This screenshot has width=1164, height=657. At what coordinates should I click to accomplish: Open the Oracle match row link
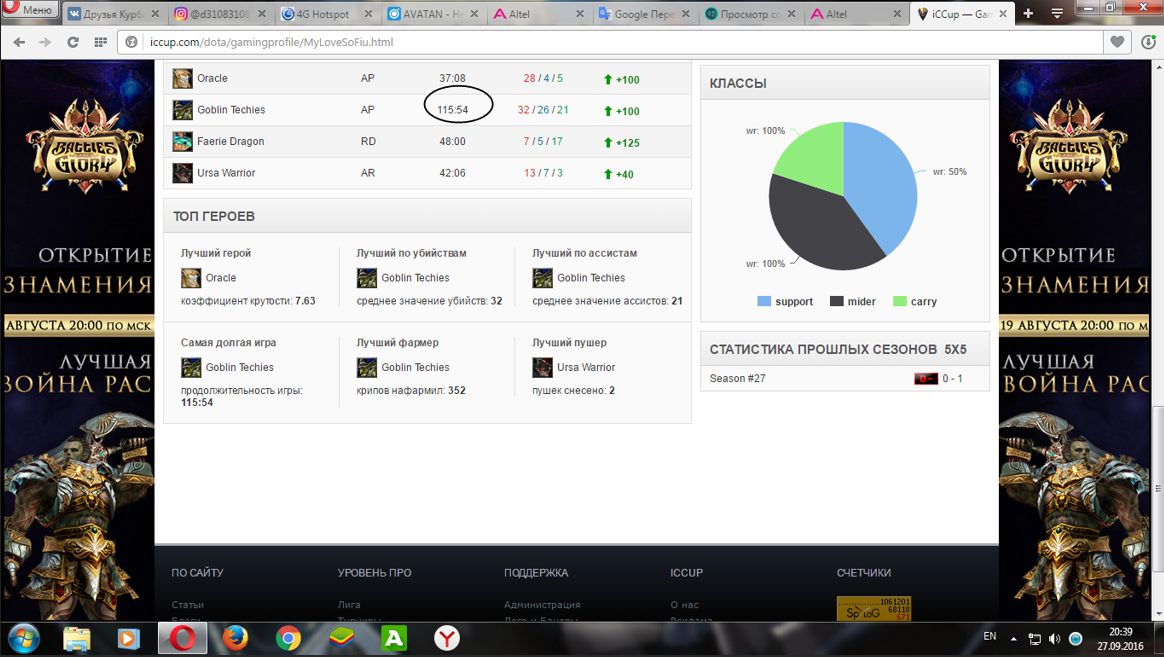pyautogui.click(x=212, y=78)
